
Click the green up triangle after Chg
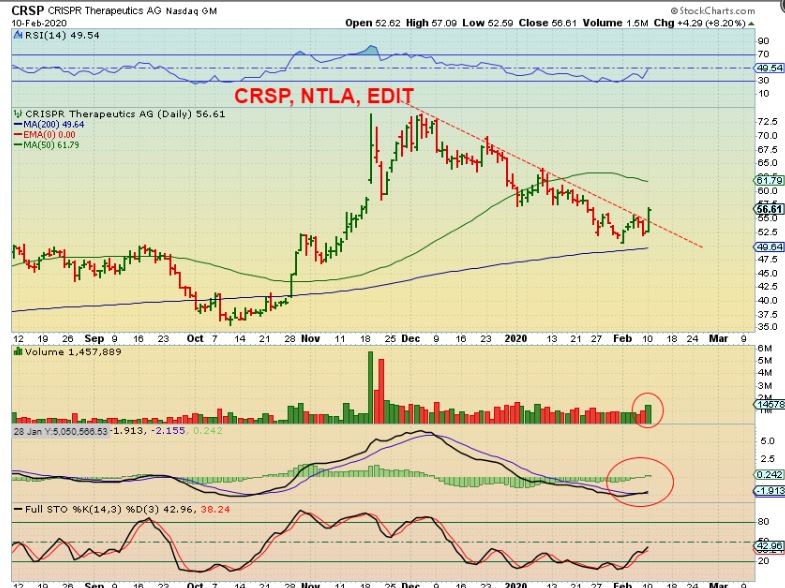751,24
